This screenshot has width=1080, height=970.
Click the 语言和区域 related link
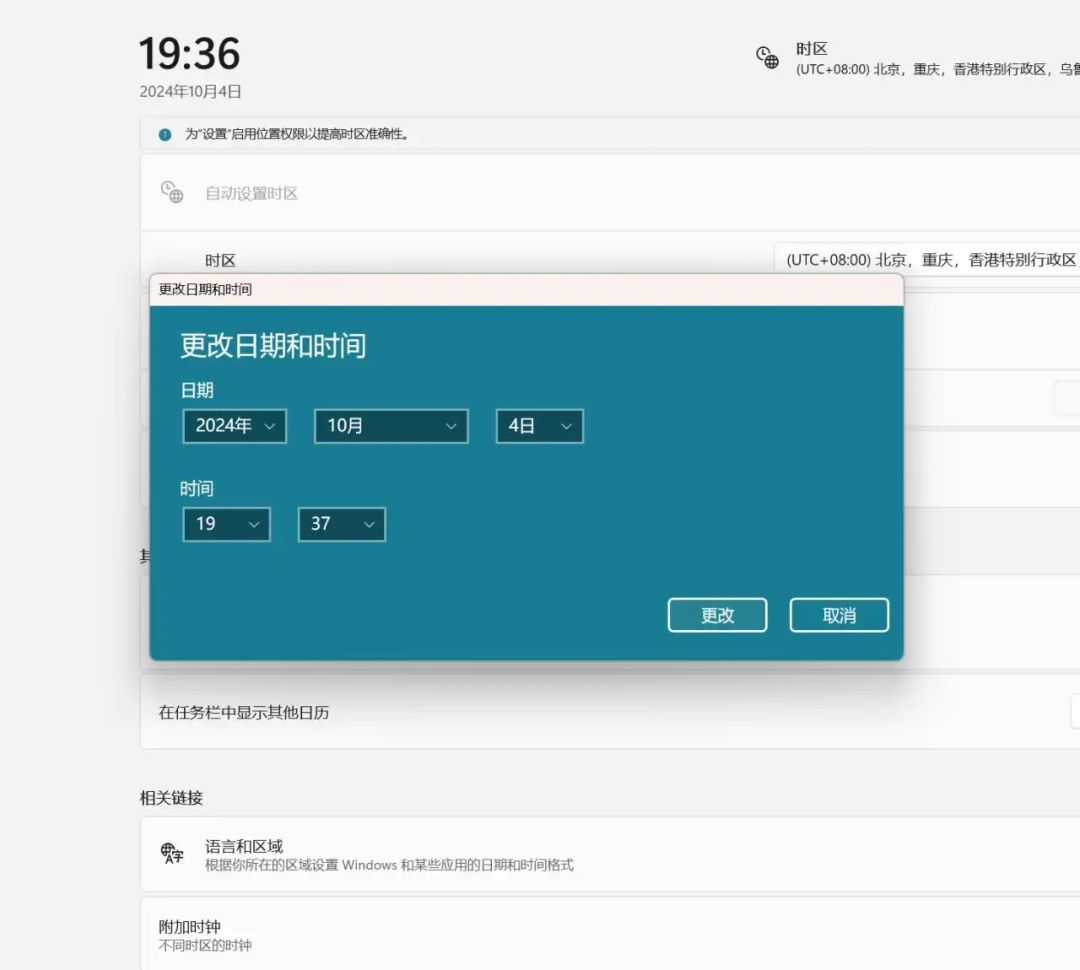(610, 854)
